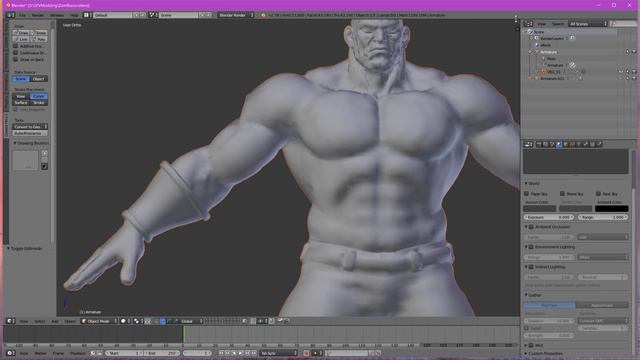Open the No Sync dropdown
This screenshot has width=640, height=360.
279,353
